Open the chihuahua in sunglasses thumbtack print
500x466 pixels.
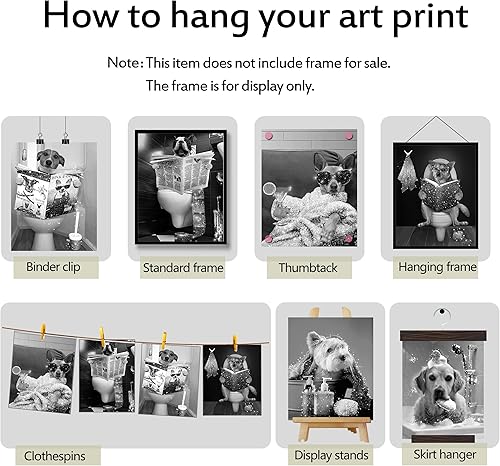(309, 198)
